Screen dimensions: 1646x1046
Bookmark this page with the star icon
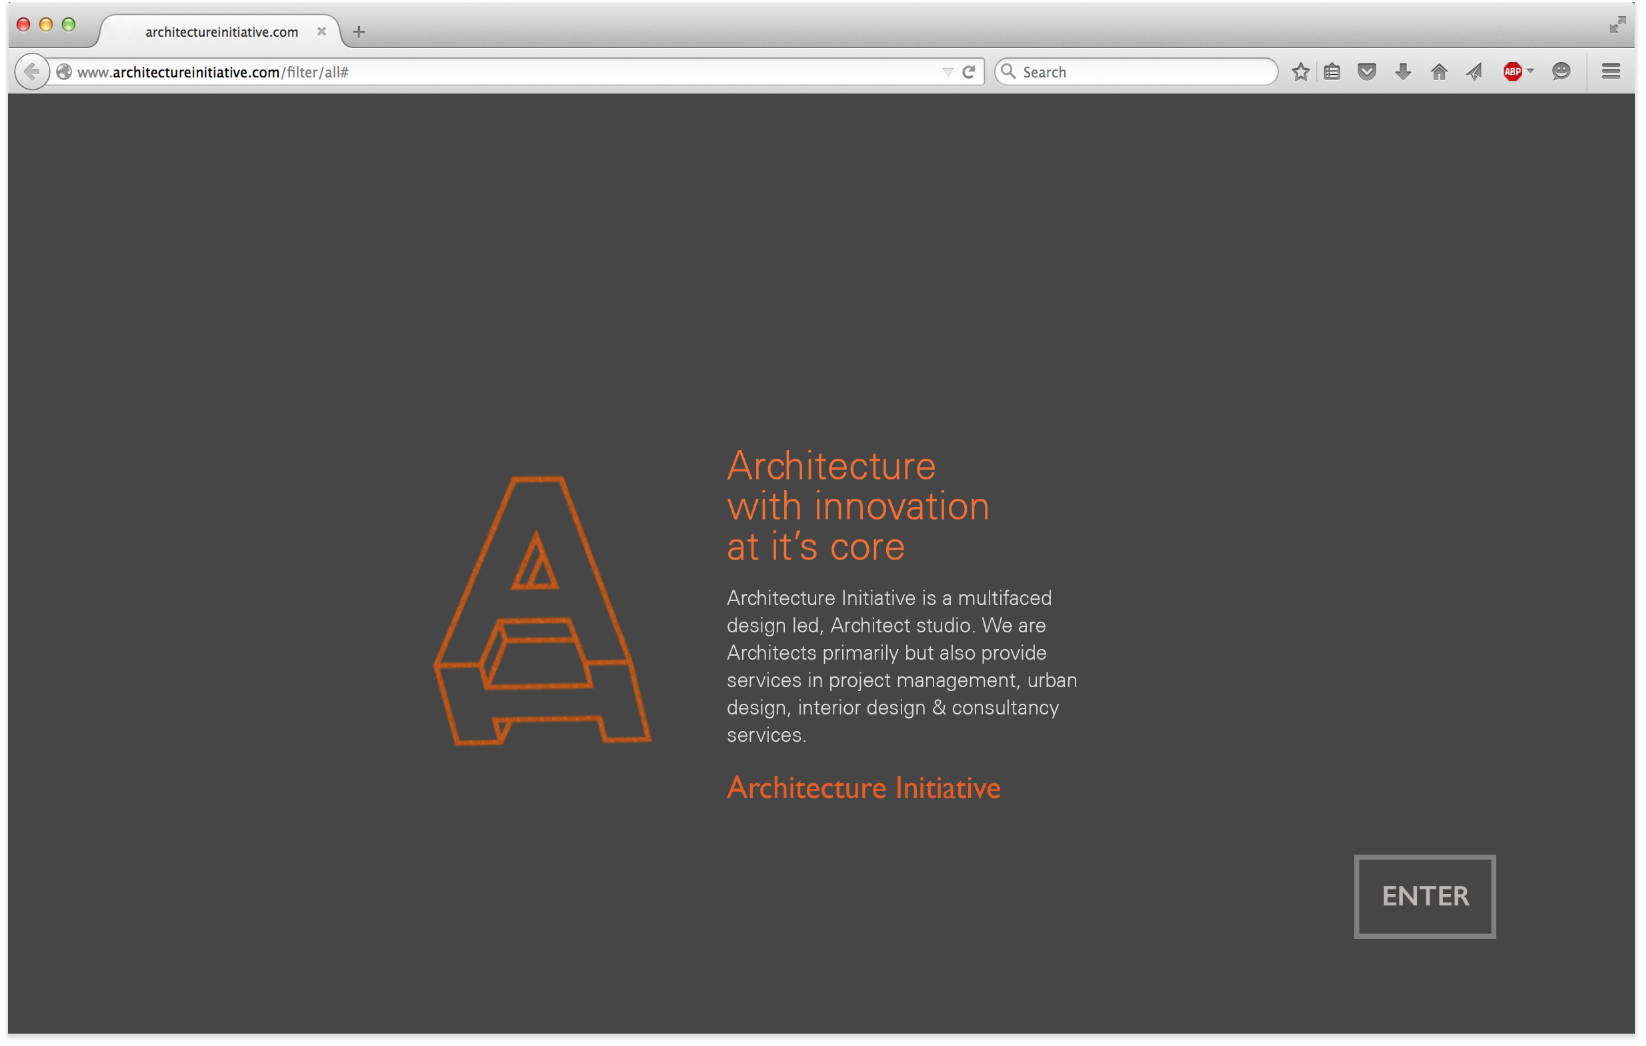(1300, 72)
